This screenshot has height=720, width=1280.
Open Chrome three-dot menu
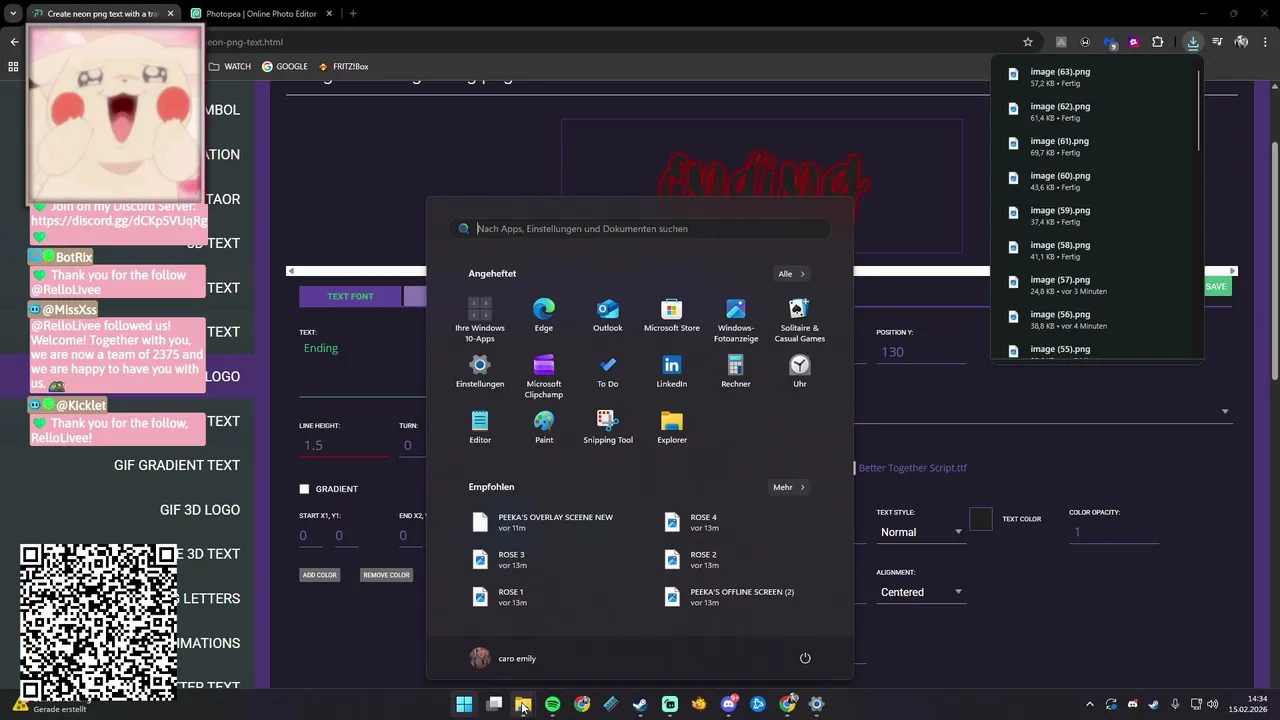click(1265, 42)
